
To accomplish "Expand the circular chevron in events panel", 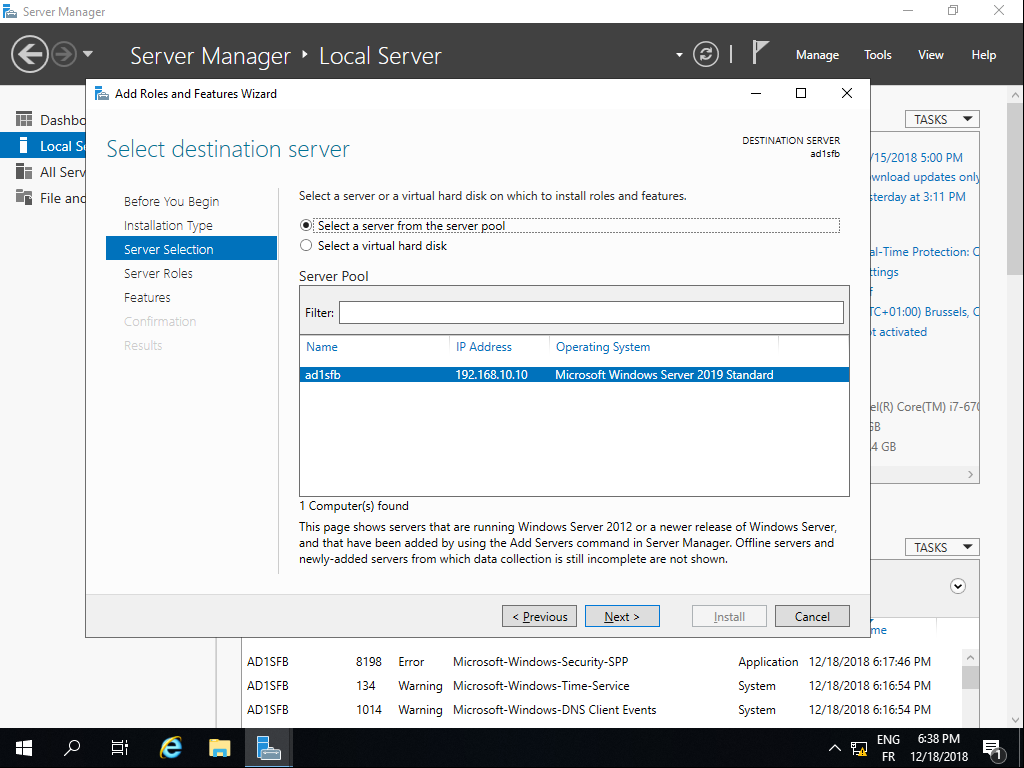I will coord(958,586).
